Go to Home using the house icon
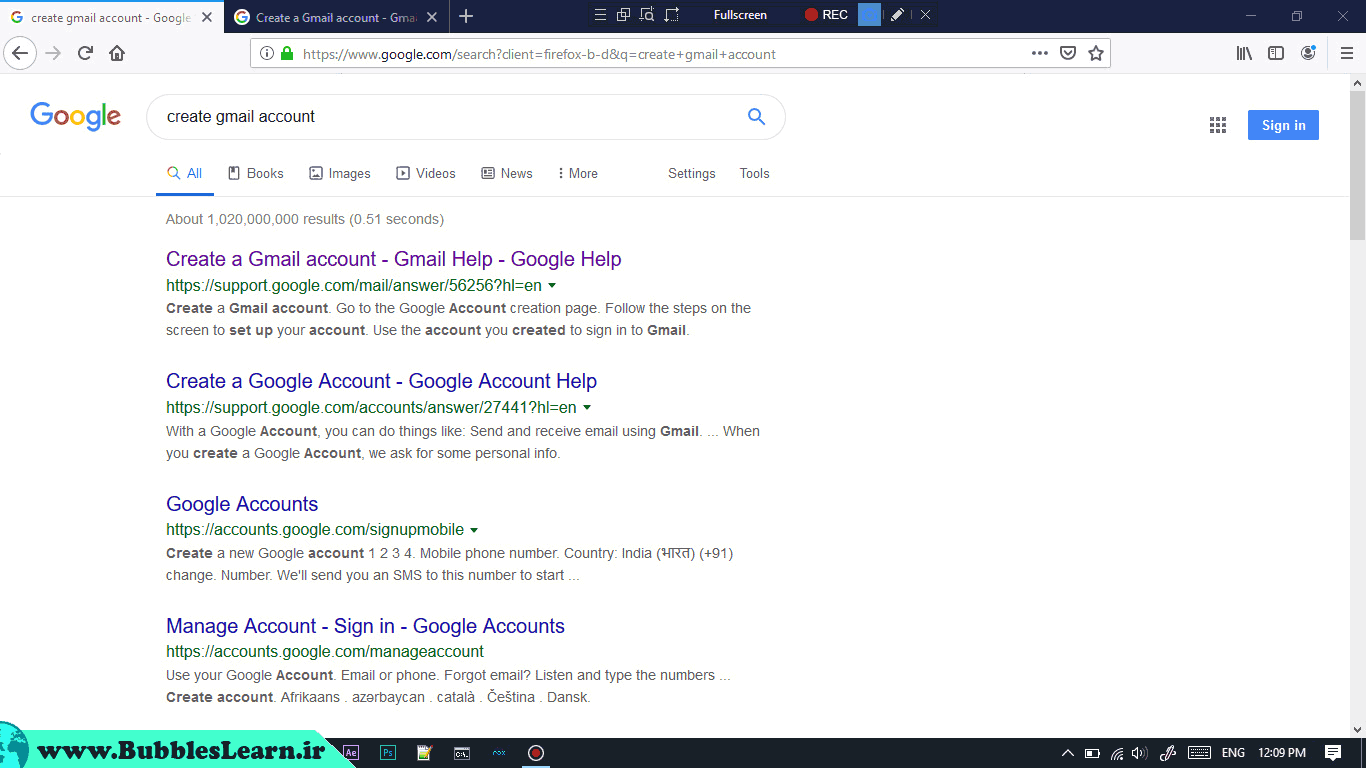Image resolution: width=1366 pixels, height=768 pixels. [117, 54]
